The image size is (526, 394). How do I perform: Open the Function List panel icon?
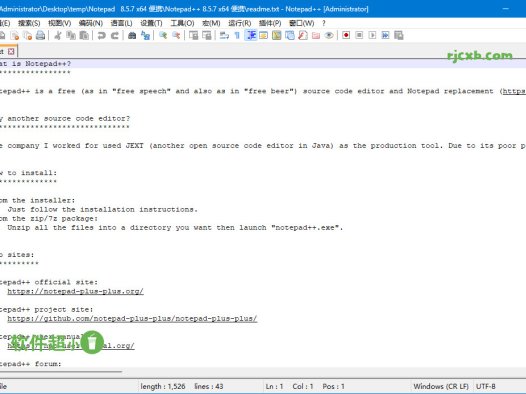[x=303, y=35]
